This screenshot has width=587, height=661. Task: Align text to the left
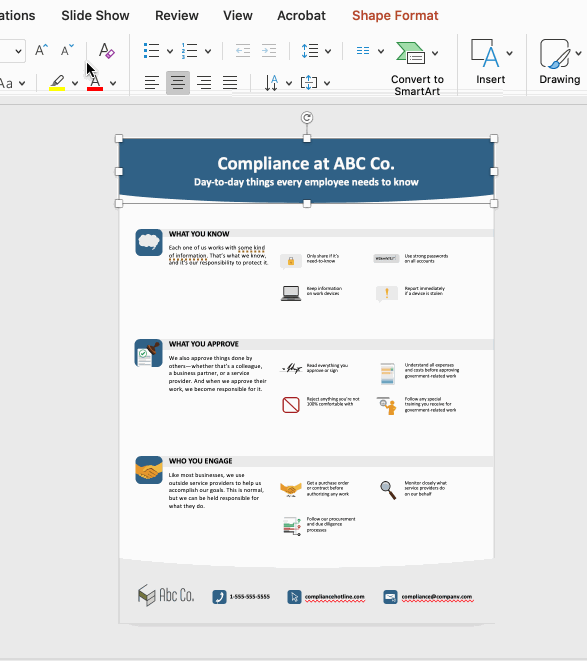pos(152,83)
